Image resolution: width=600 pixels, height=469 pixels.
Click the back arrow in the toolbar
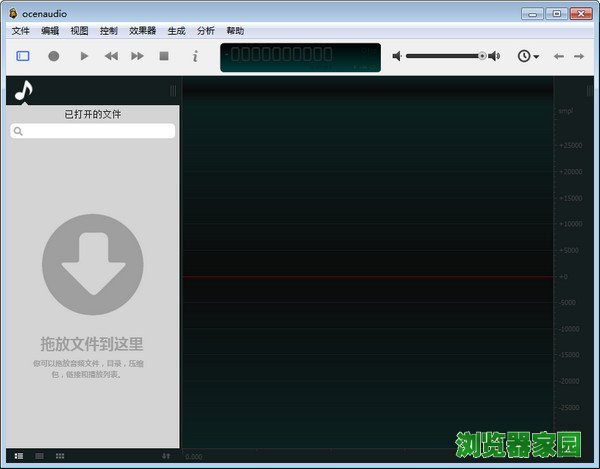tap(559, 57)
